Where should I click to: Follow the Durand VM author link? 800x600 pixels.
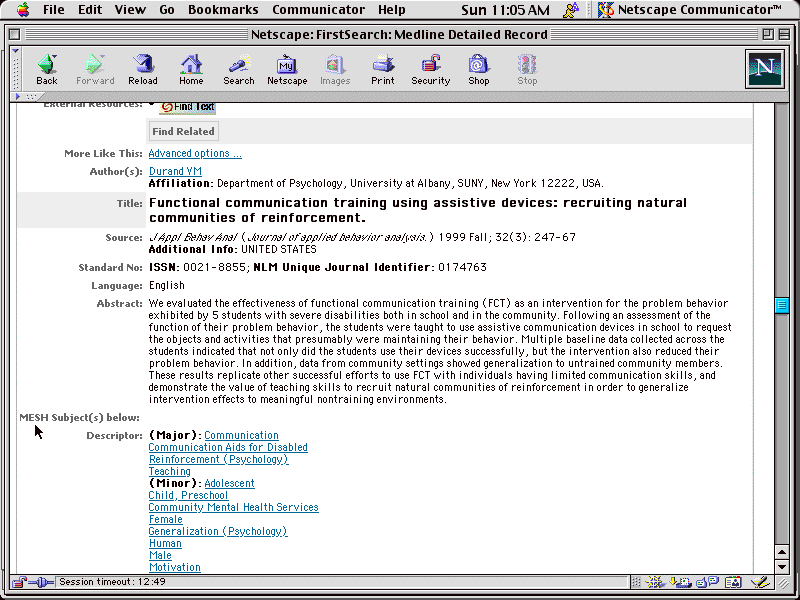tap(175, 171)
